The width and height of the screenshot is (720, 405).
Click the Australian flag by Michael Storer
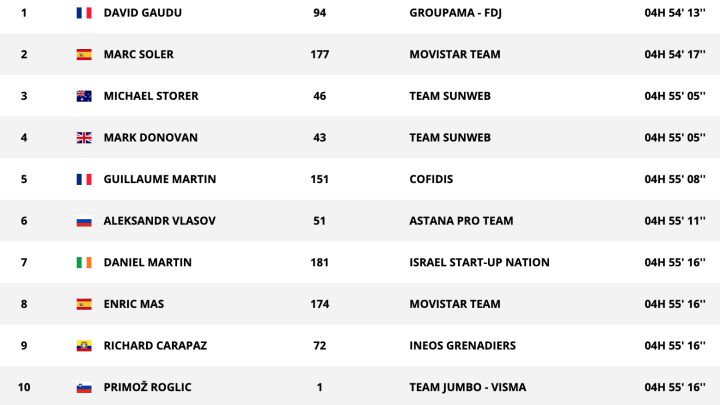[84, 96]
